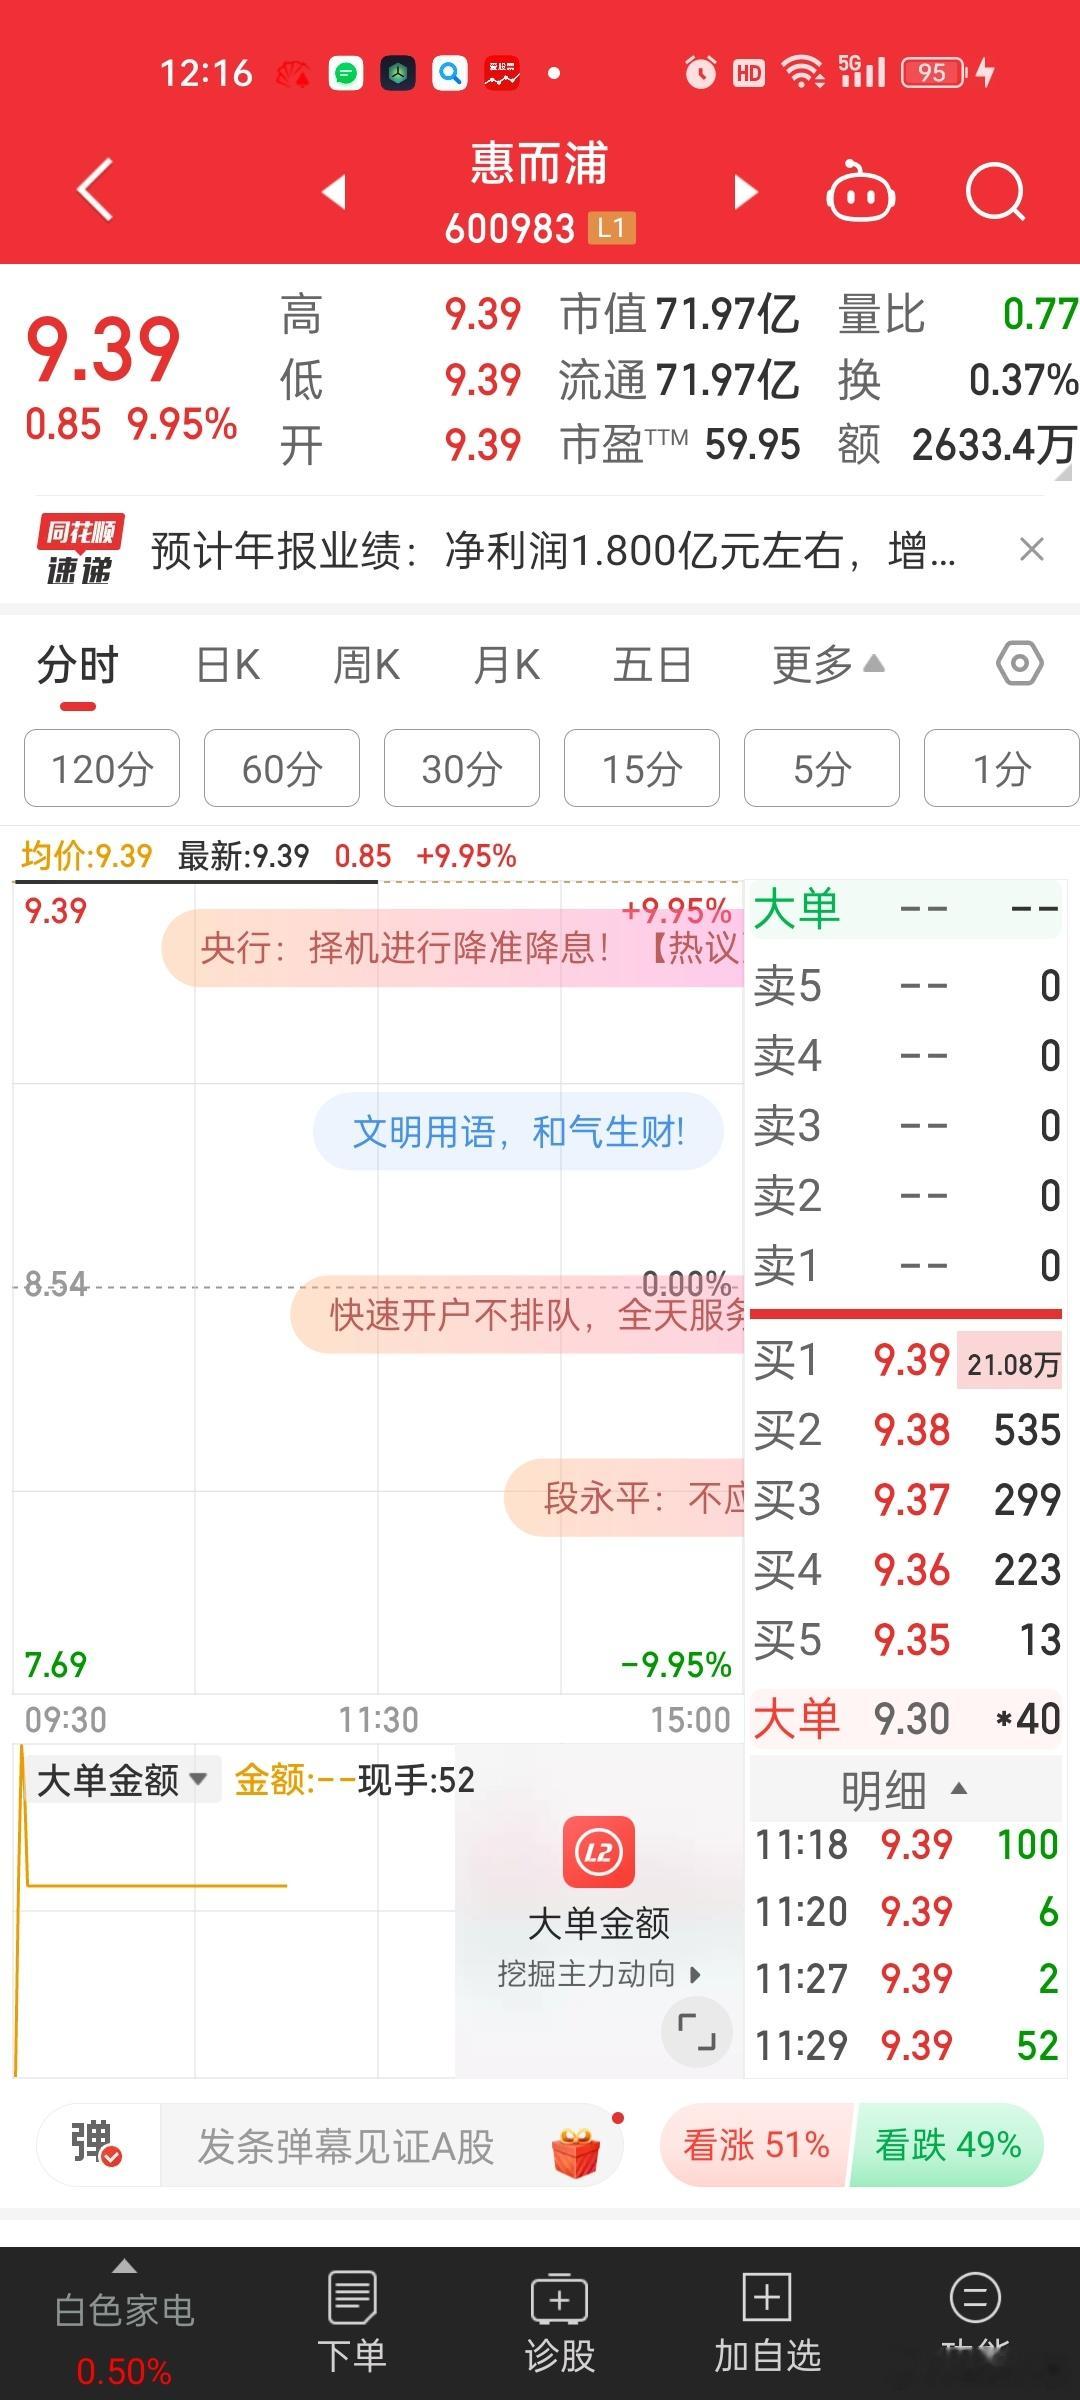
Task: Select the 买1 9.39 order row
Action: [906, 1360]
